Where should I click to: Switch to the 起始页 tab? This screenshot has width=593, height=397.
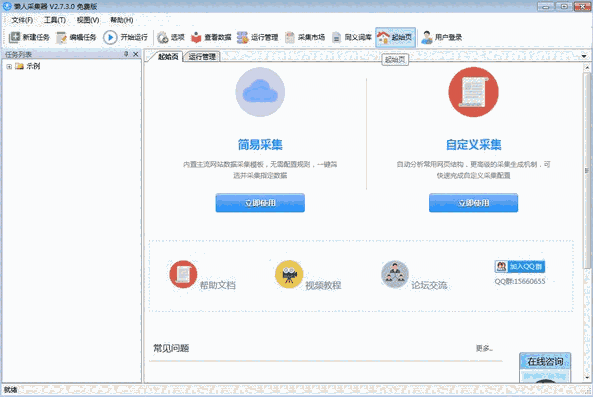click(x=168, y=57)
